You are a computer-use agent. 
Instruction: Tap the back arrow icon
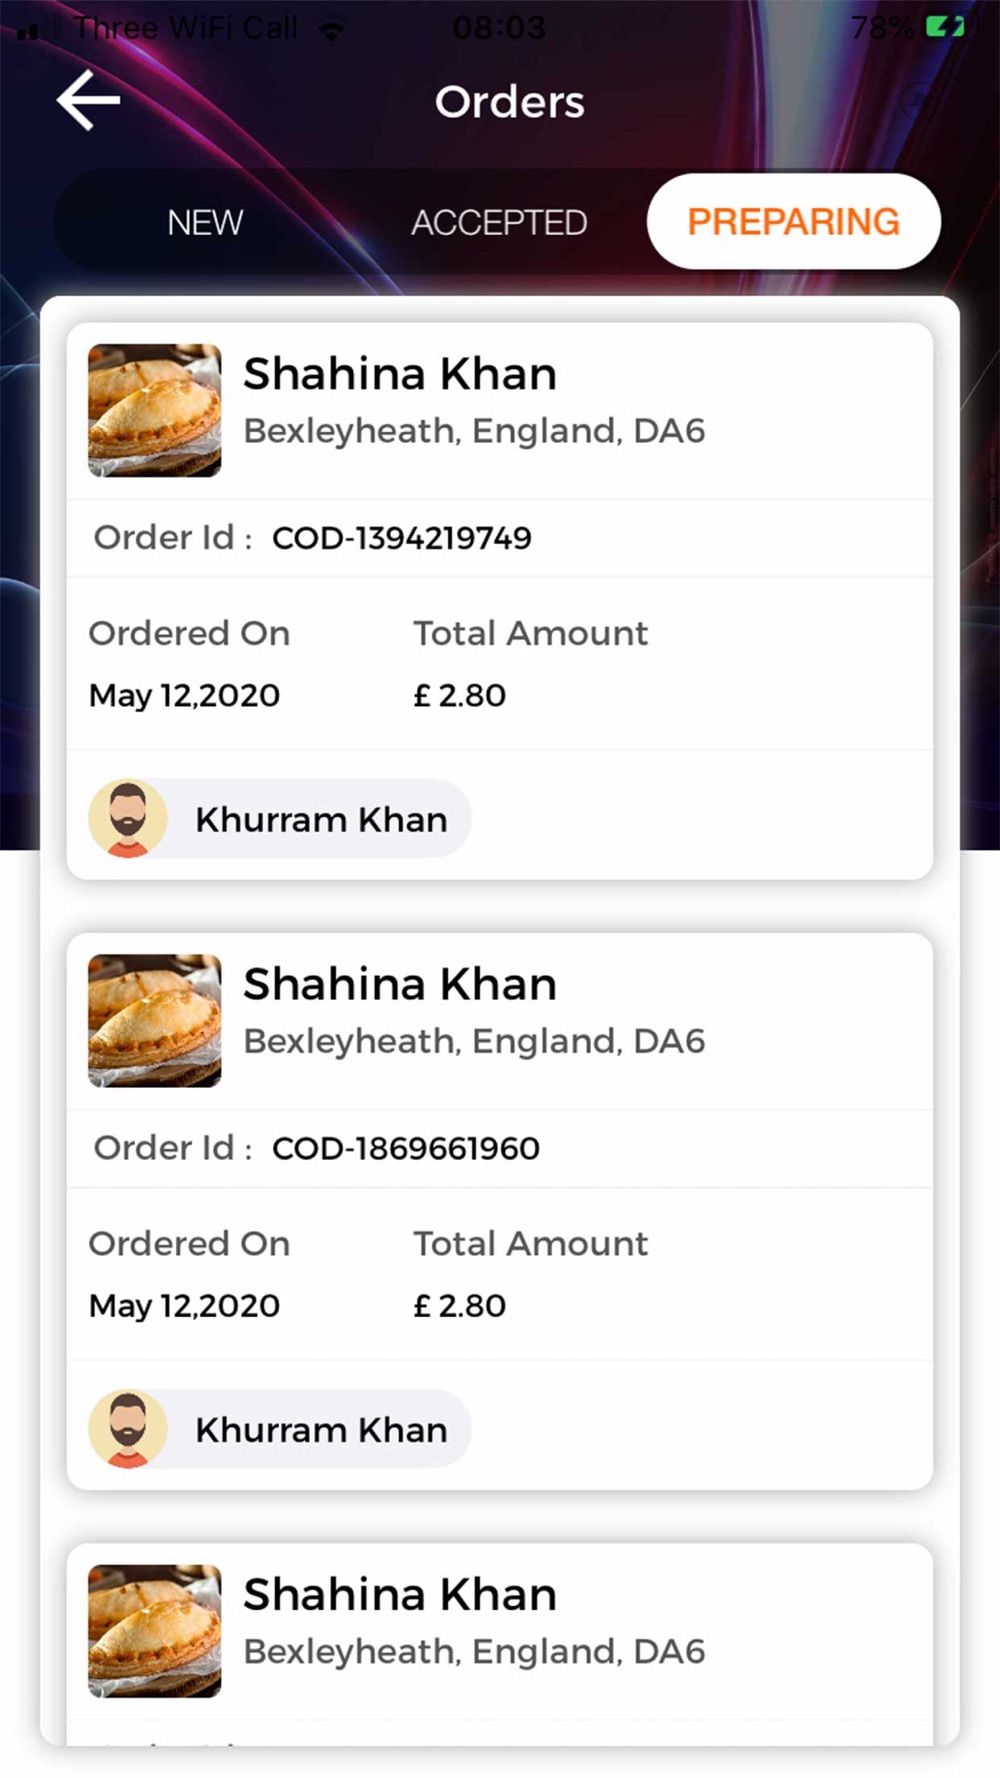[x=89, y=100]
